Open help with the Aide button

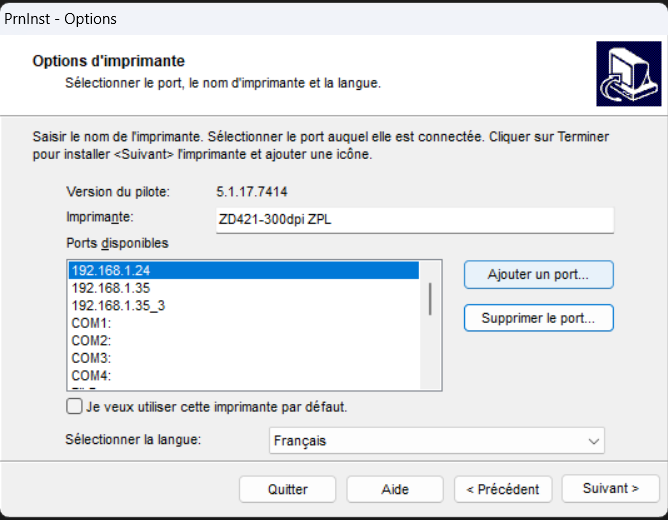click(395, 489)
